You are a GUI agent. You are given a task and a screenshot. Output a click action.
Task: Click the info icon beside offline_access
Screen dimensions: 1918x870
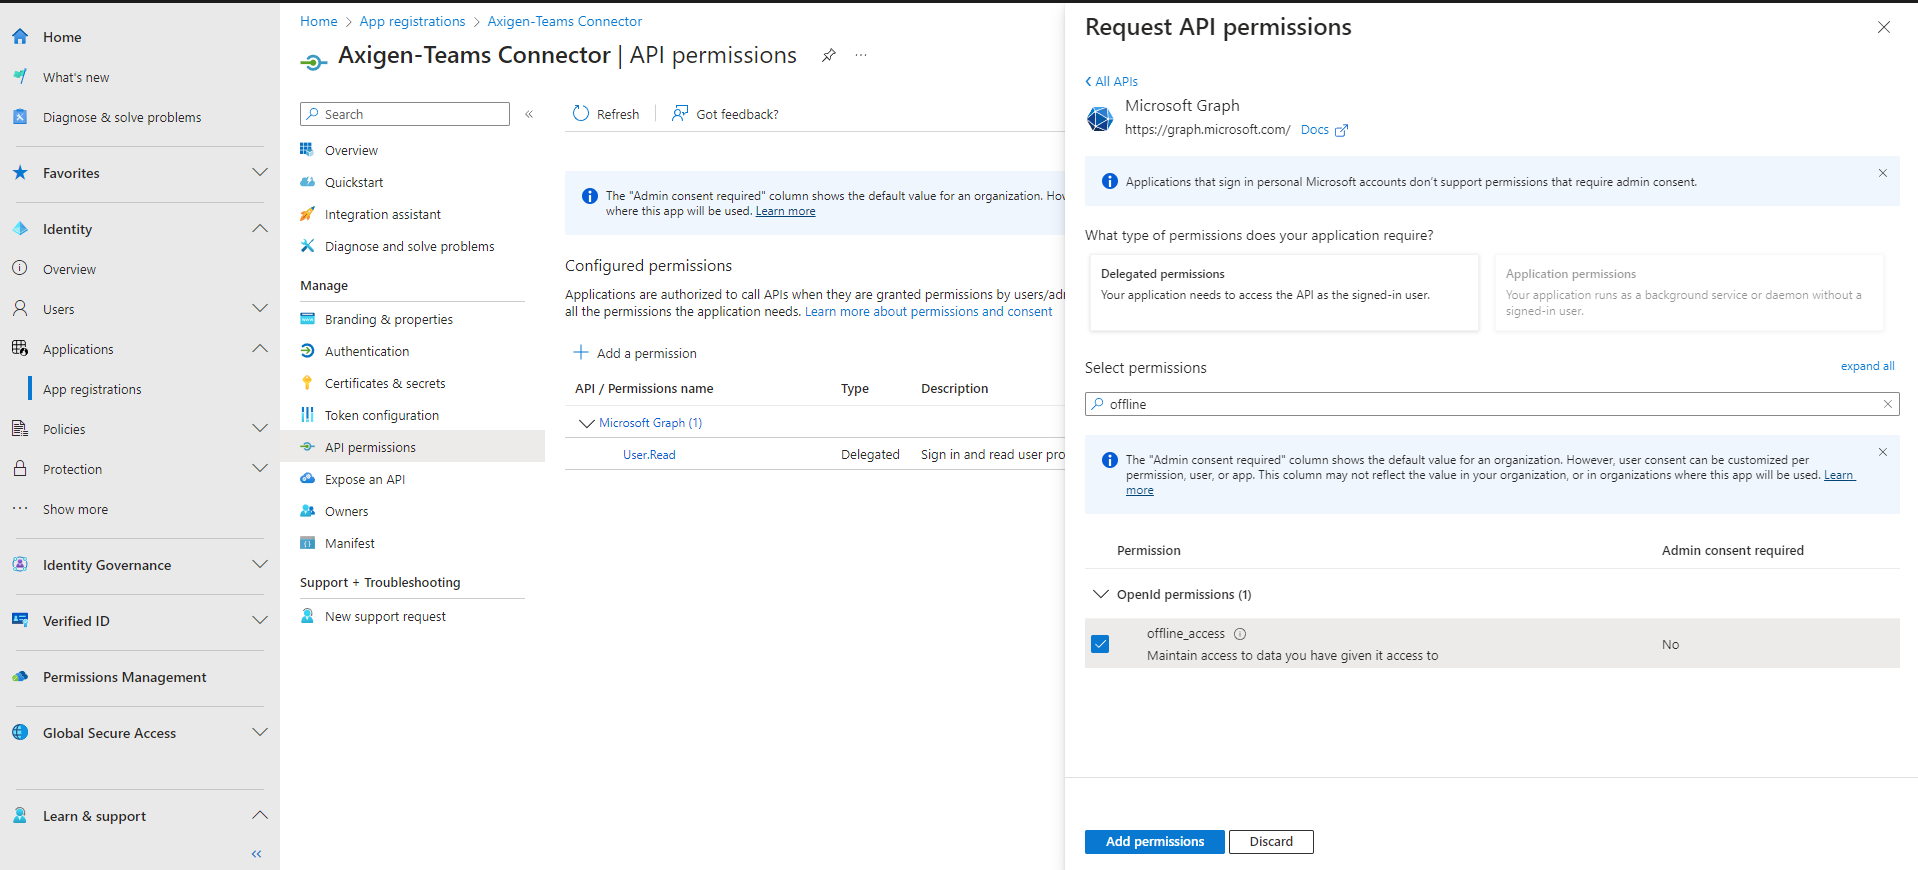click(1240, 634)
